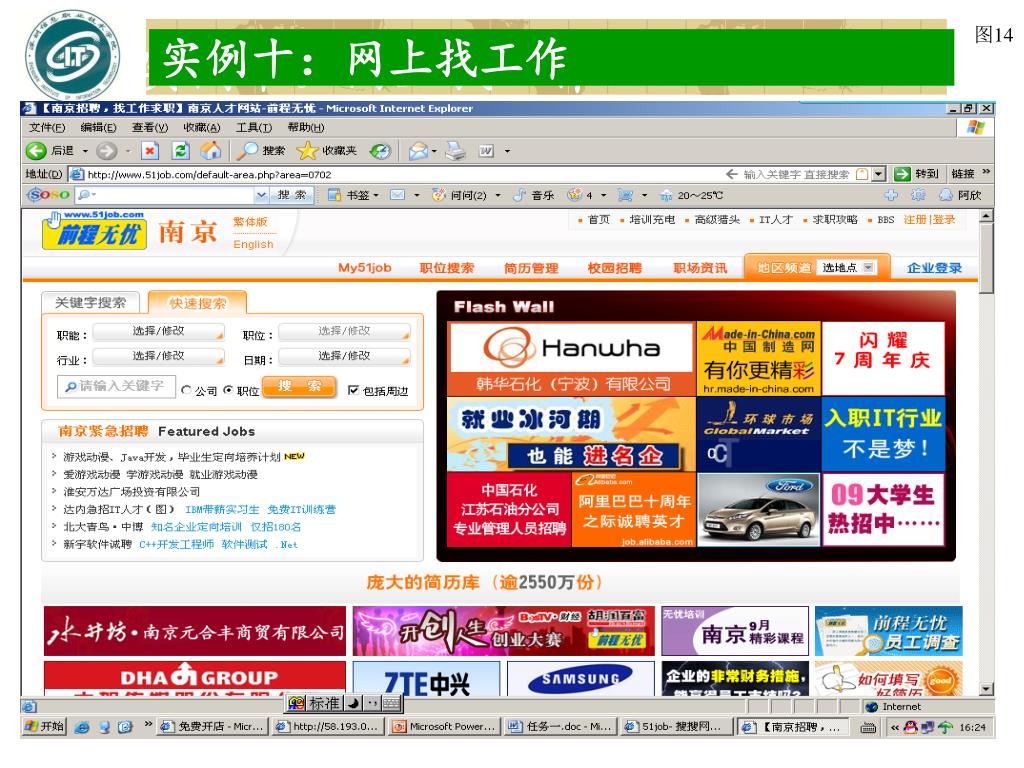
Task: Go to Home page icon
Action: pos(210,151)
